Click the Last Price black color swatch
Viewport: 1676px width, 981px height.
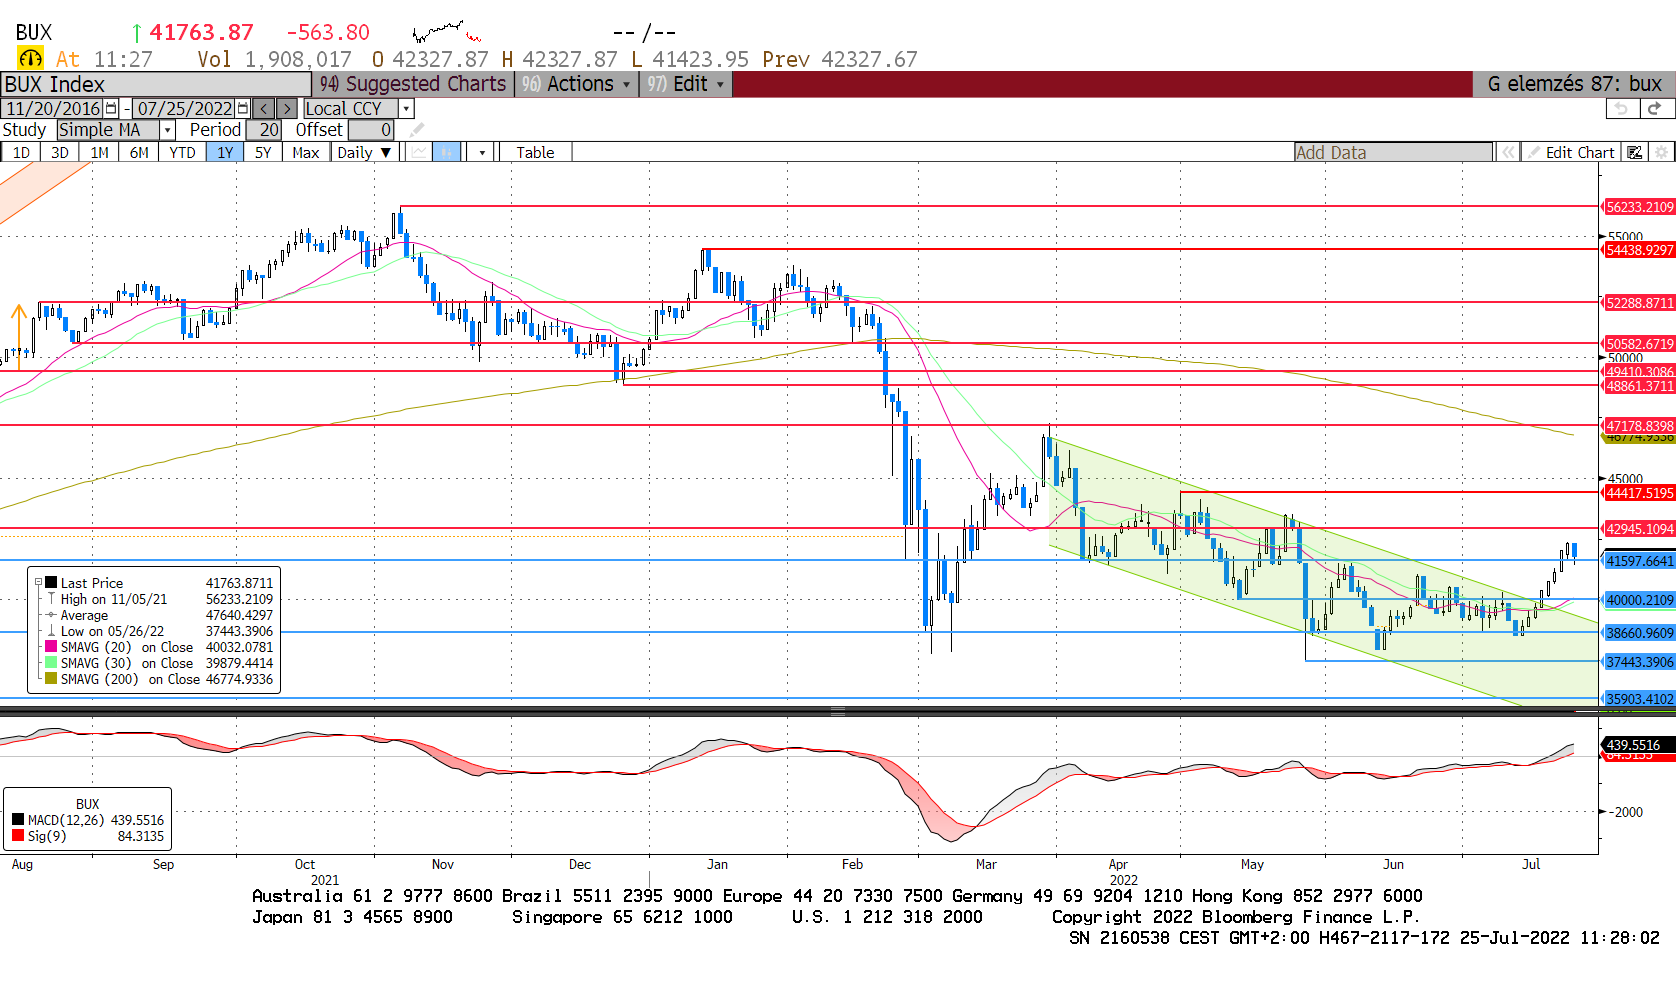51,582
